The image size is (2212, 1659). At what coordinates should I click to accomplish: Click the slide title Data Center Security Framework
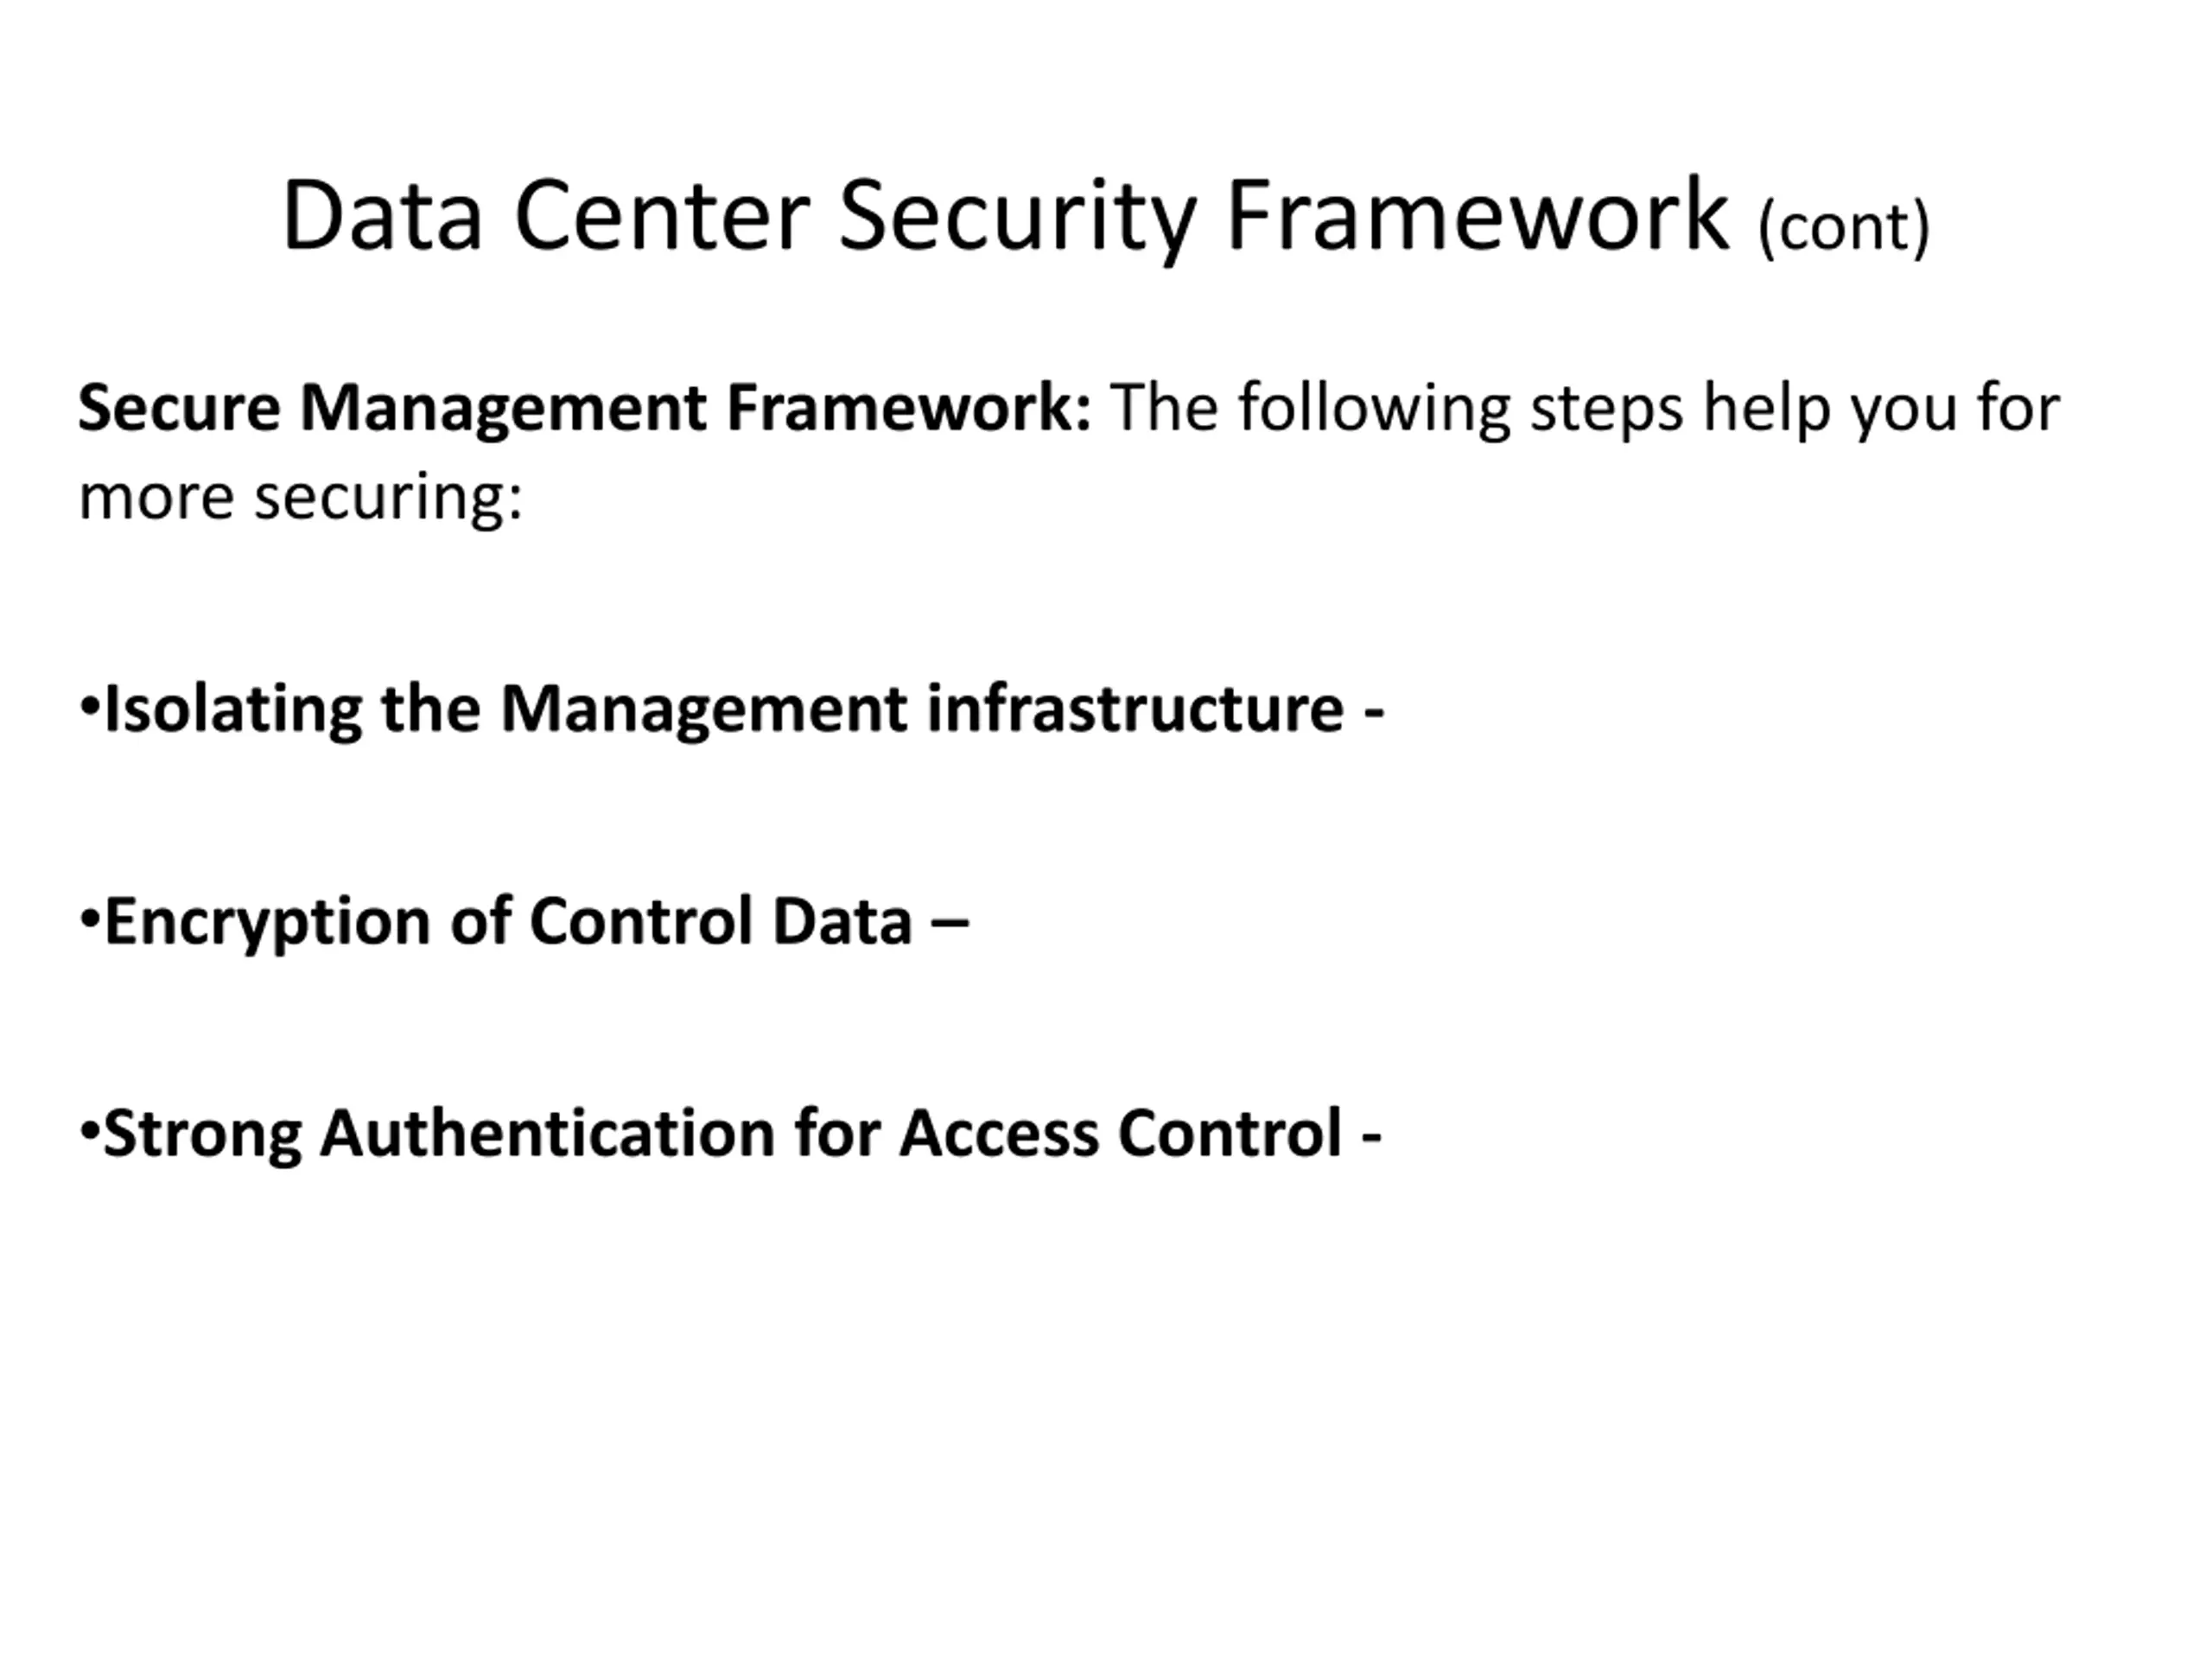click(1005, 216)
